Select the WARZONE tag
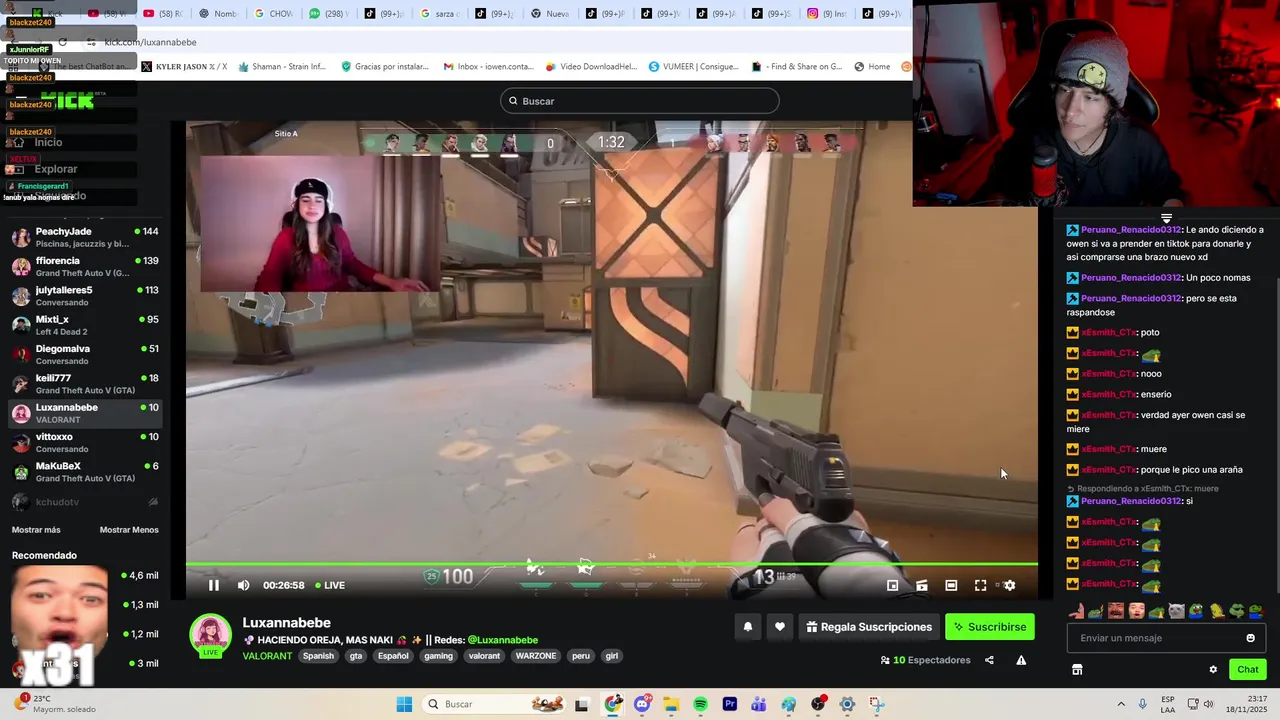1280x720 pixels. [535, 656]
